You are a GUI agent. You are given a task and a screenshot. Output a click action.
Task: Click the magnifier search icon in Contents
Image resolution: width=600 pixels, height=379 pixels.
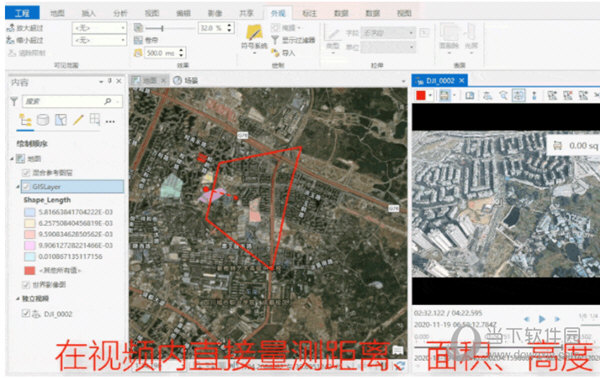coord(108,101)
